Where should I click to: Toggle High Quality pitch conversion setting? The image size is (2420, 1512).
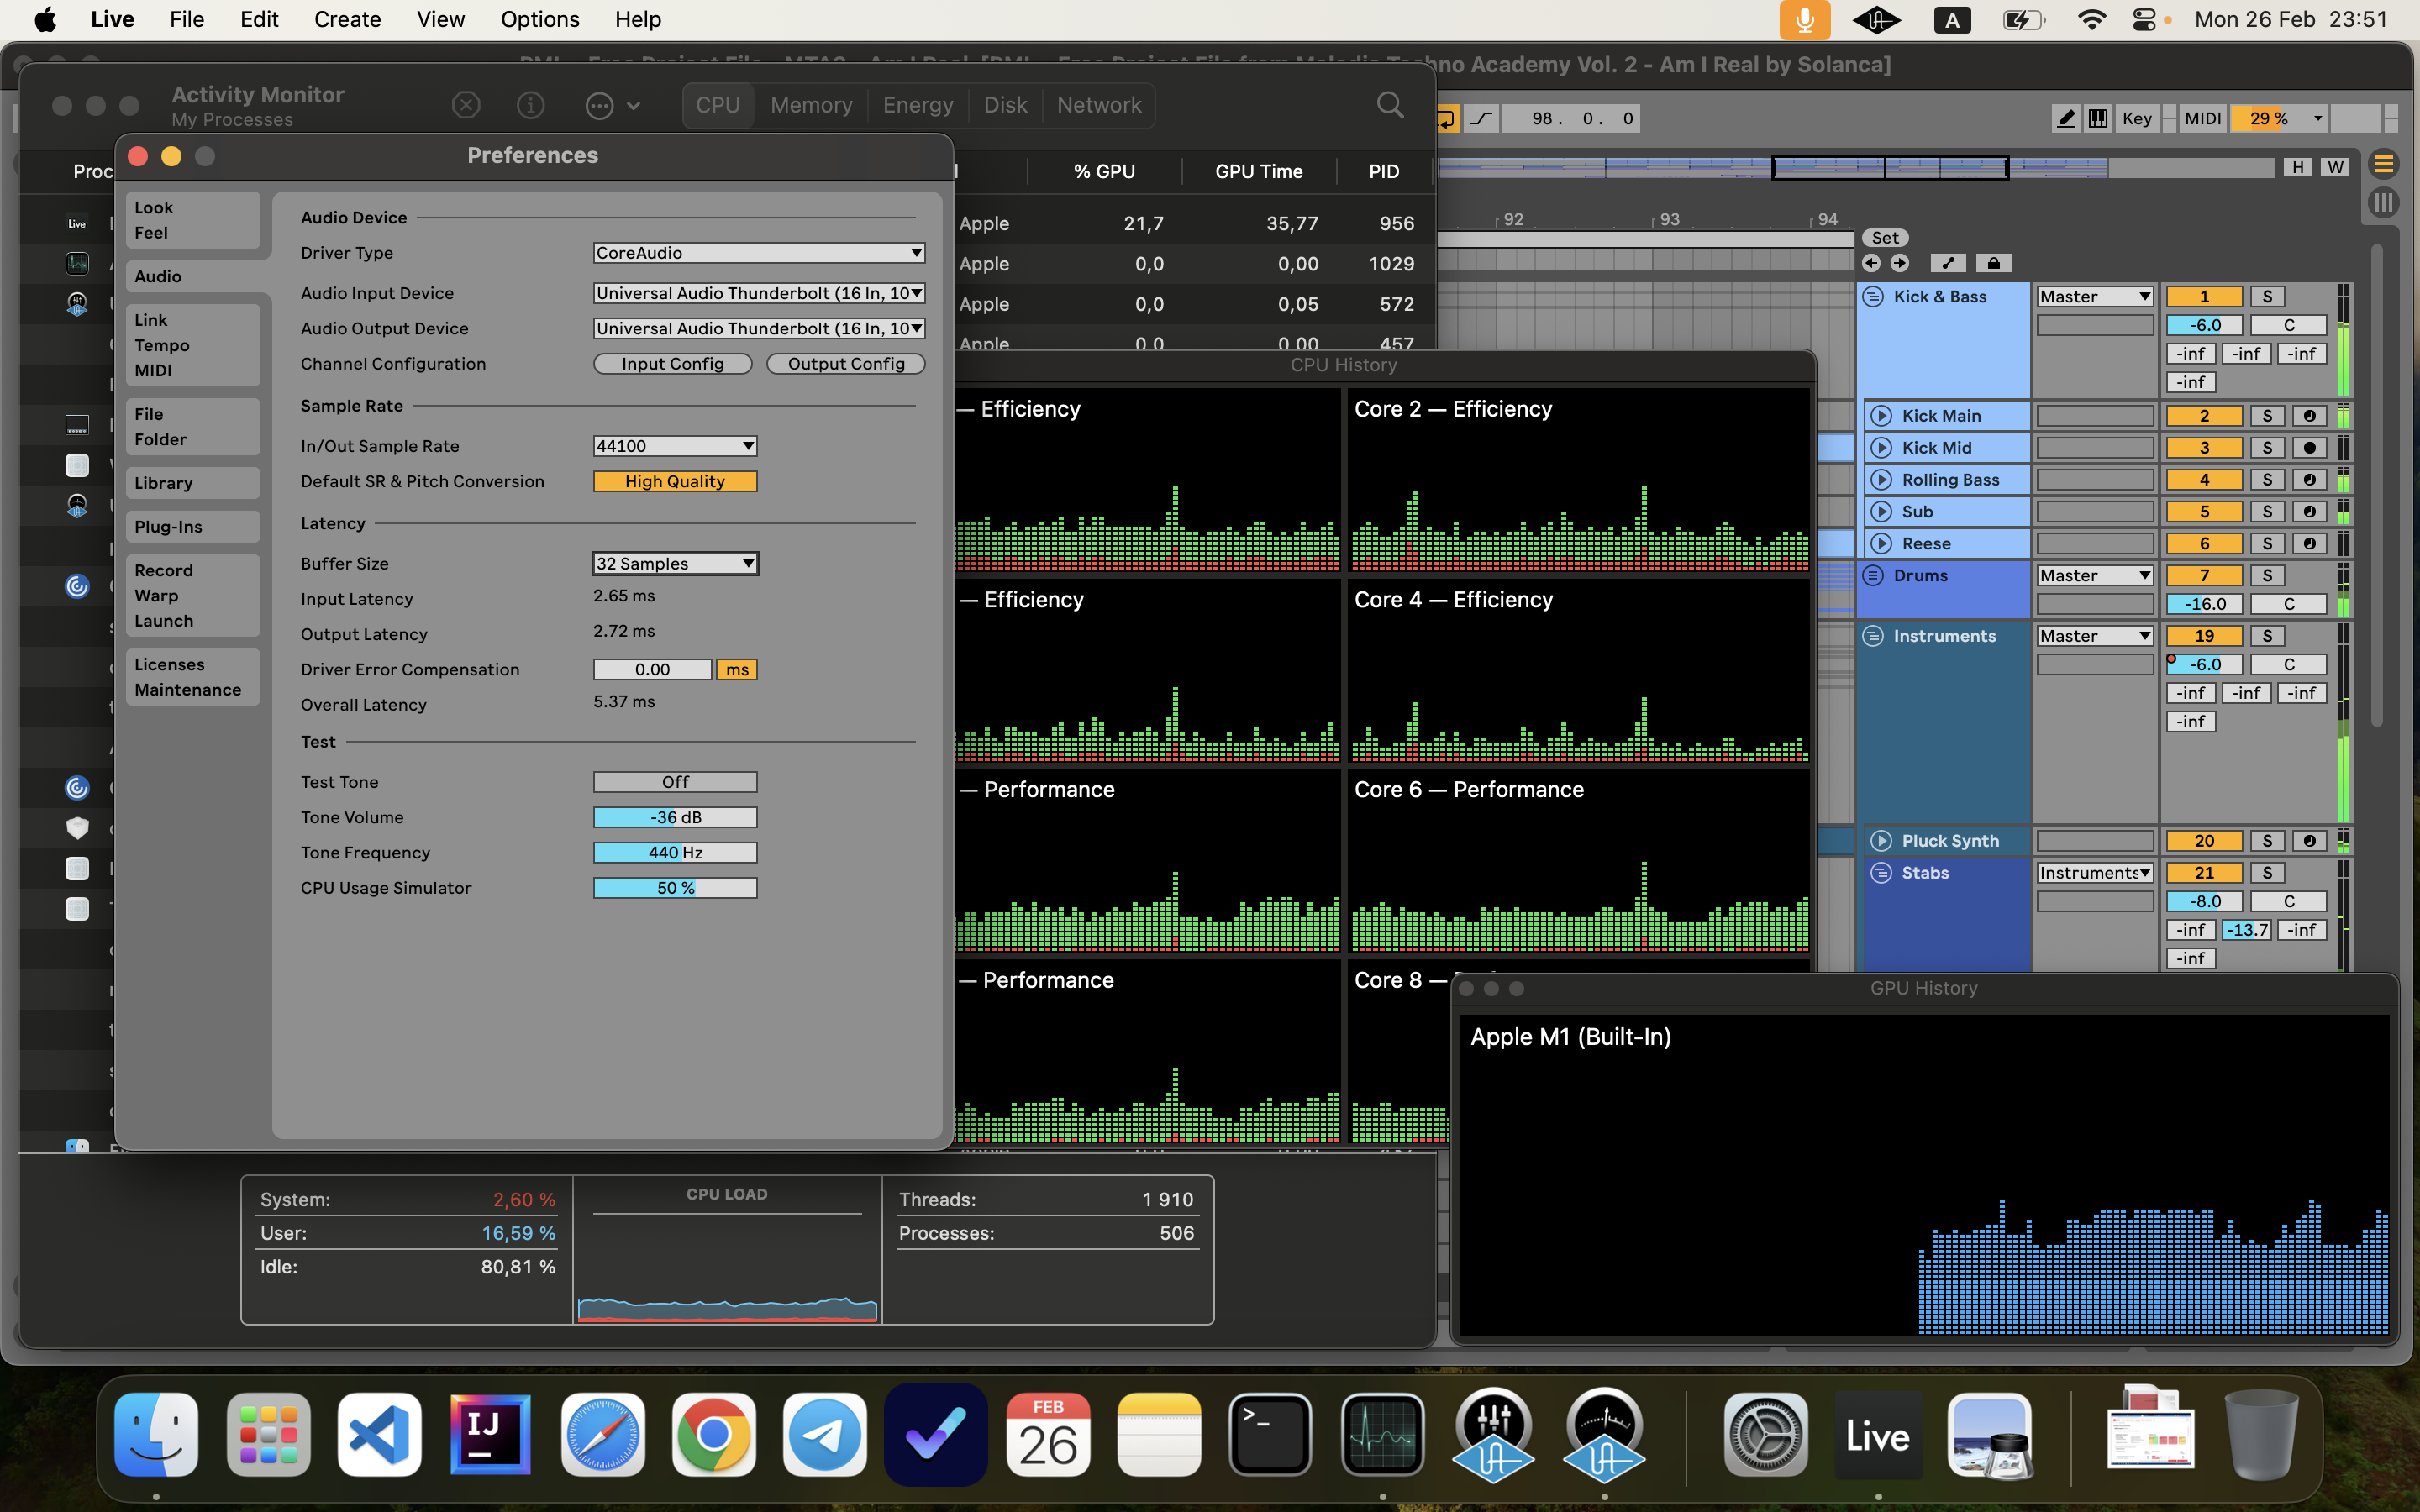click(675, 482)
